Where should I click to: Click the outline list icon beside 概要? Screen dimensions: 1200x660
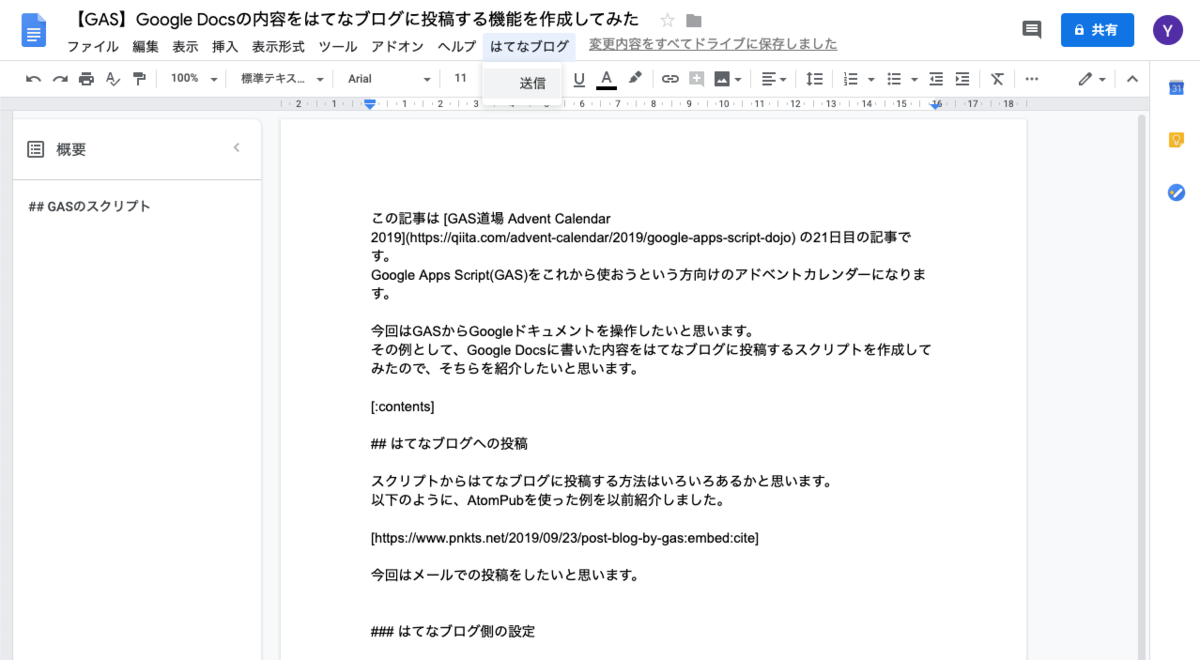(35, 149)
